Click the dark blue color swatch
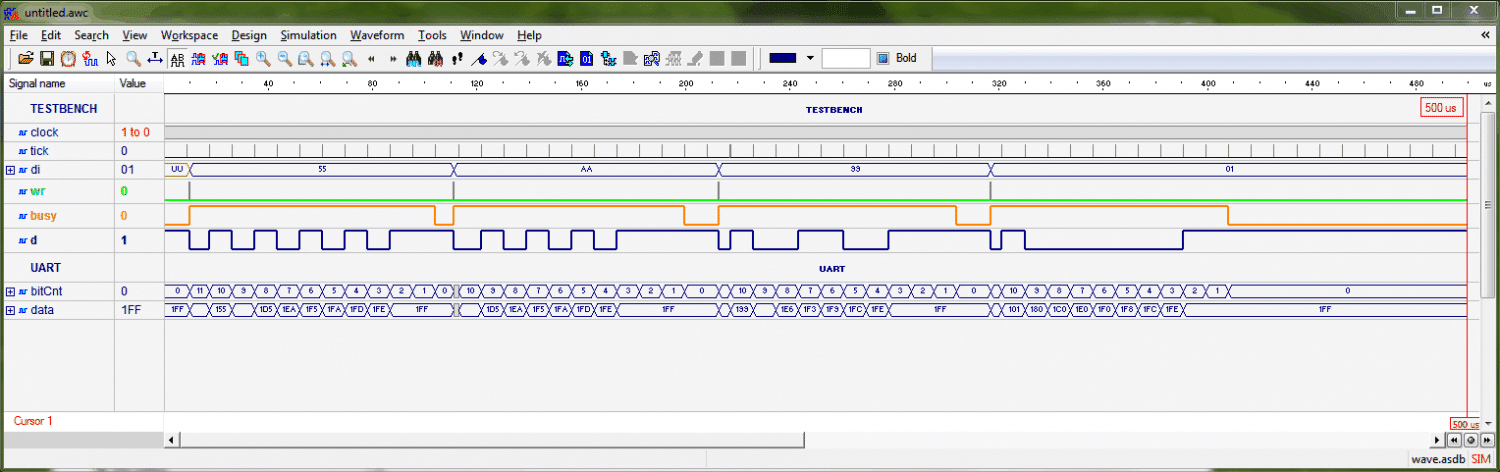1500x472 pixels. pos(782,59)
